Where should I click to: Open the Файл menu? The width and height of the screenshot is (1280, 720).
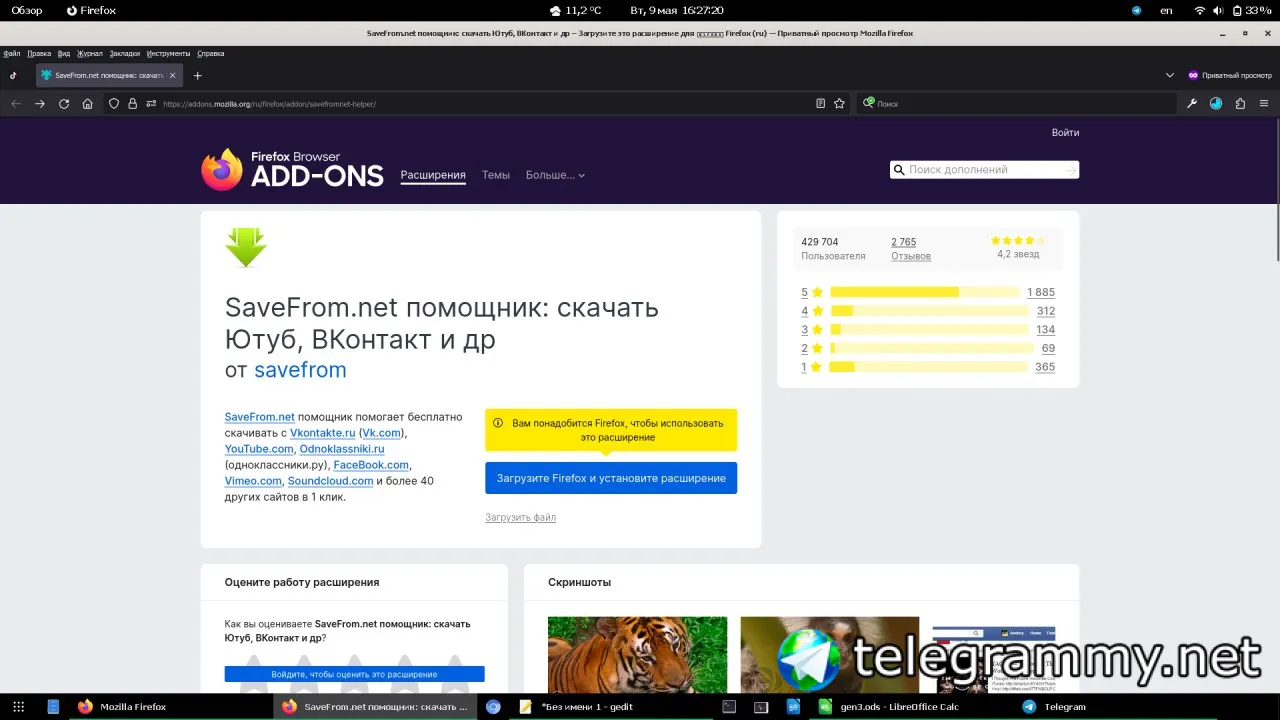(x=12, y=54)
